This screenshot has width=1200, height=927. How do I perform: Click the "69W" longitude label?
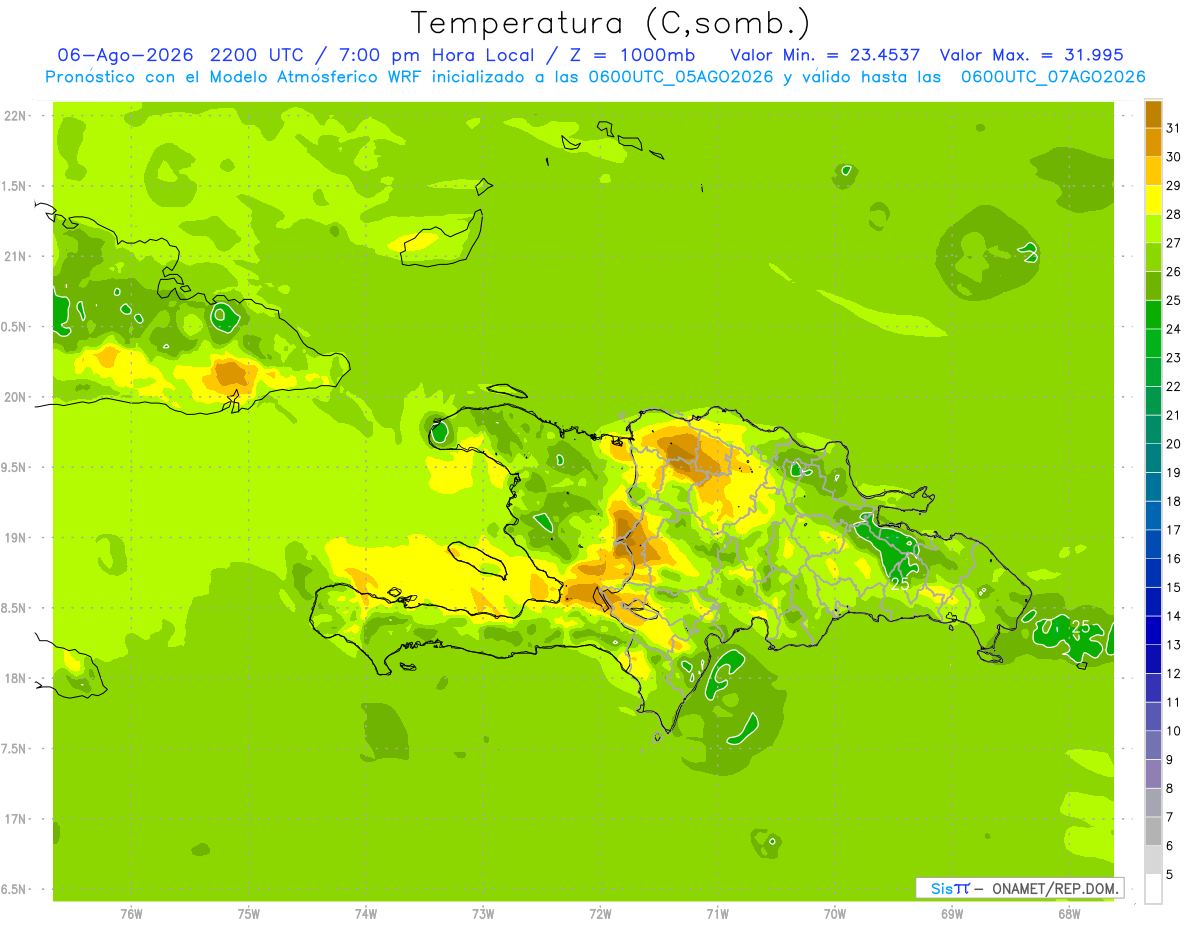(x=952, y=913)
